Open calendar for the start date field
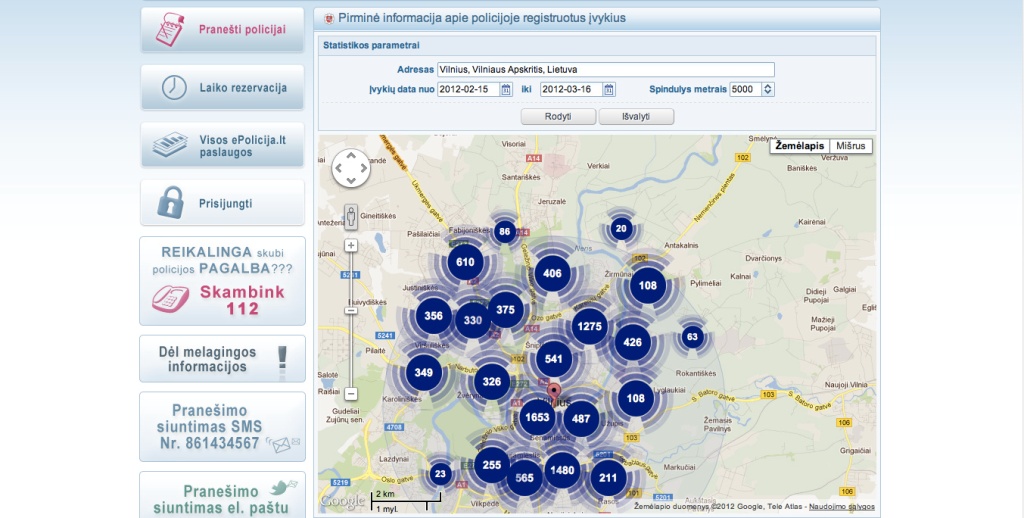1024x518 pixels. point(506,90)
